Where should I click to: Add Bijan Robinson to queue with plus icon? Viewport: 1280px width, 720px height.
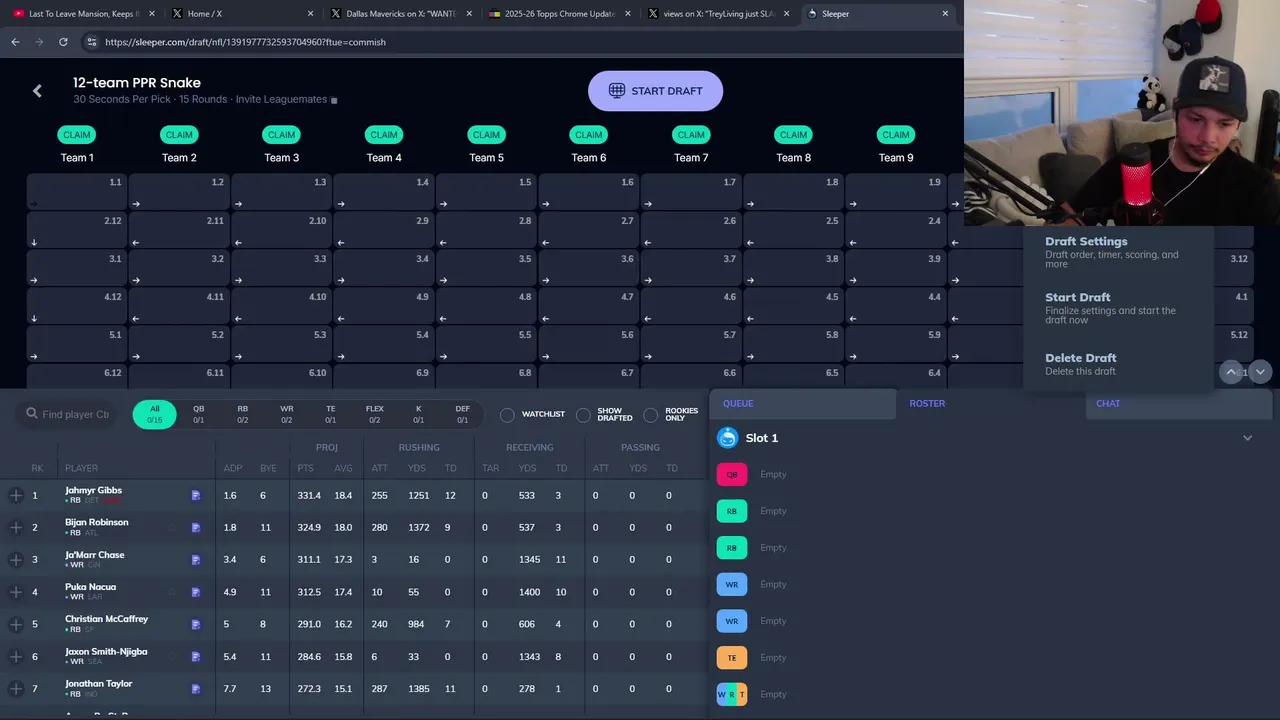[16, 527]
